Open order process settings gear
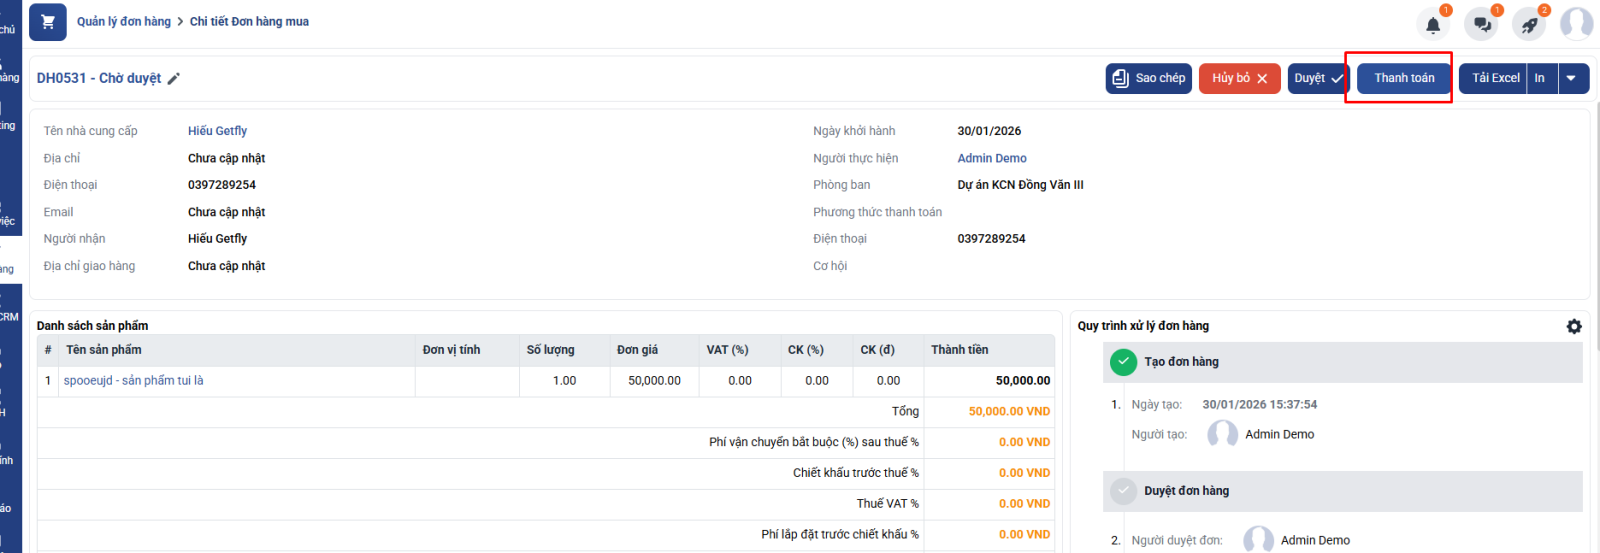This screenshot has height=553, width=1600. point(1574,327)
